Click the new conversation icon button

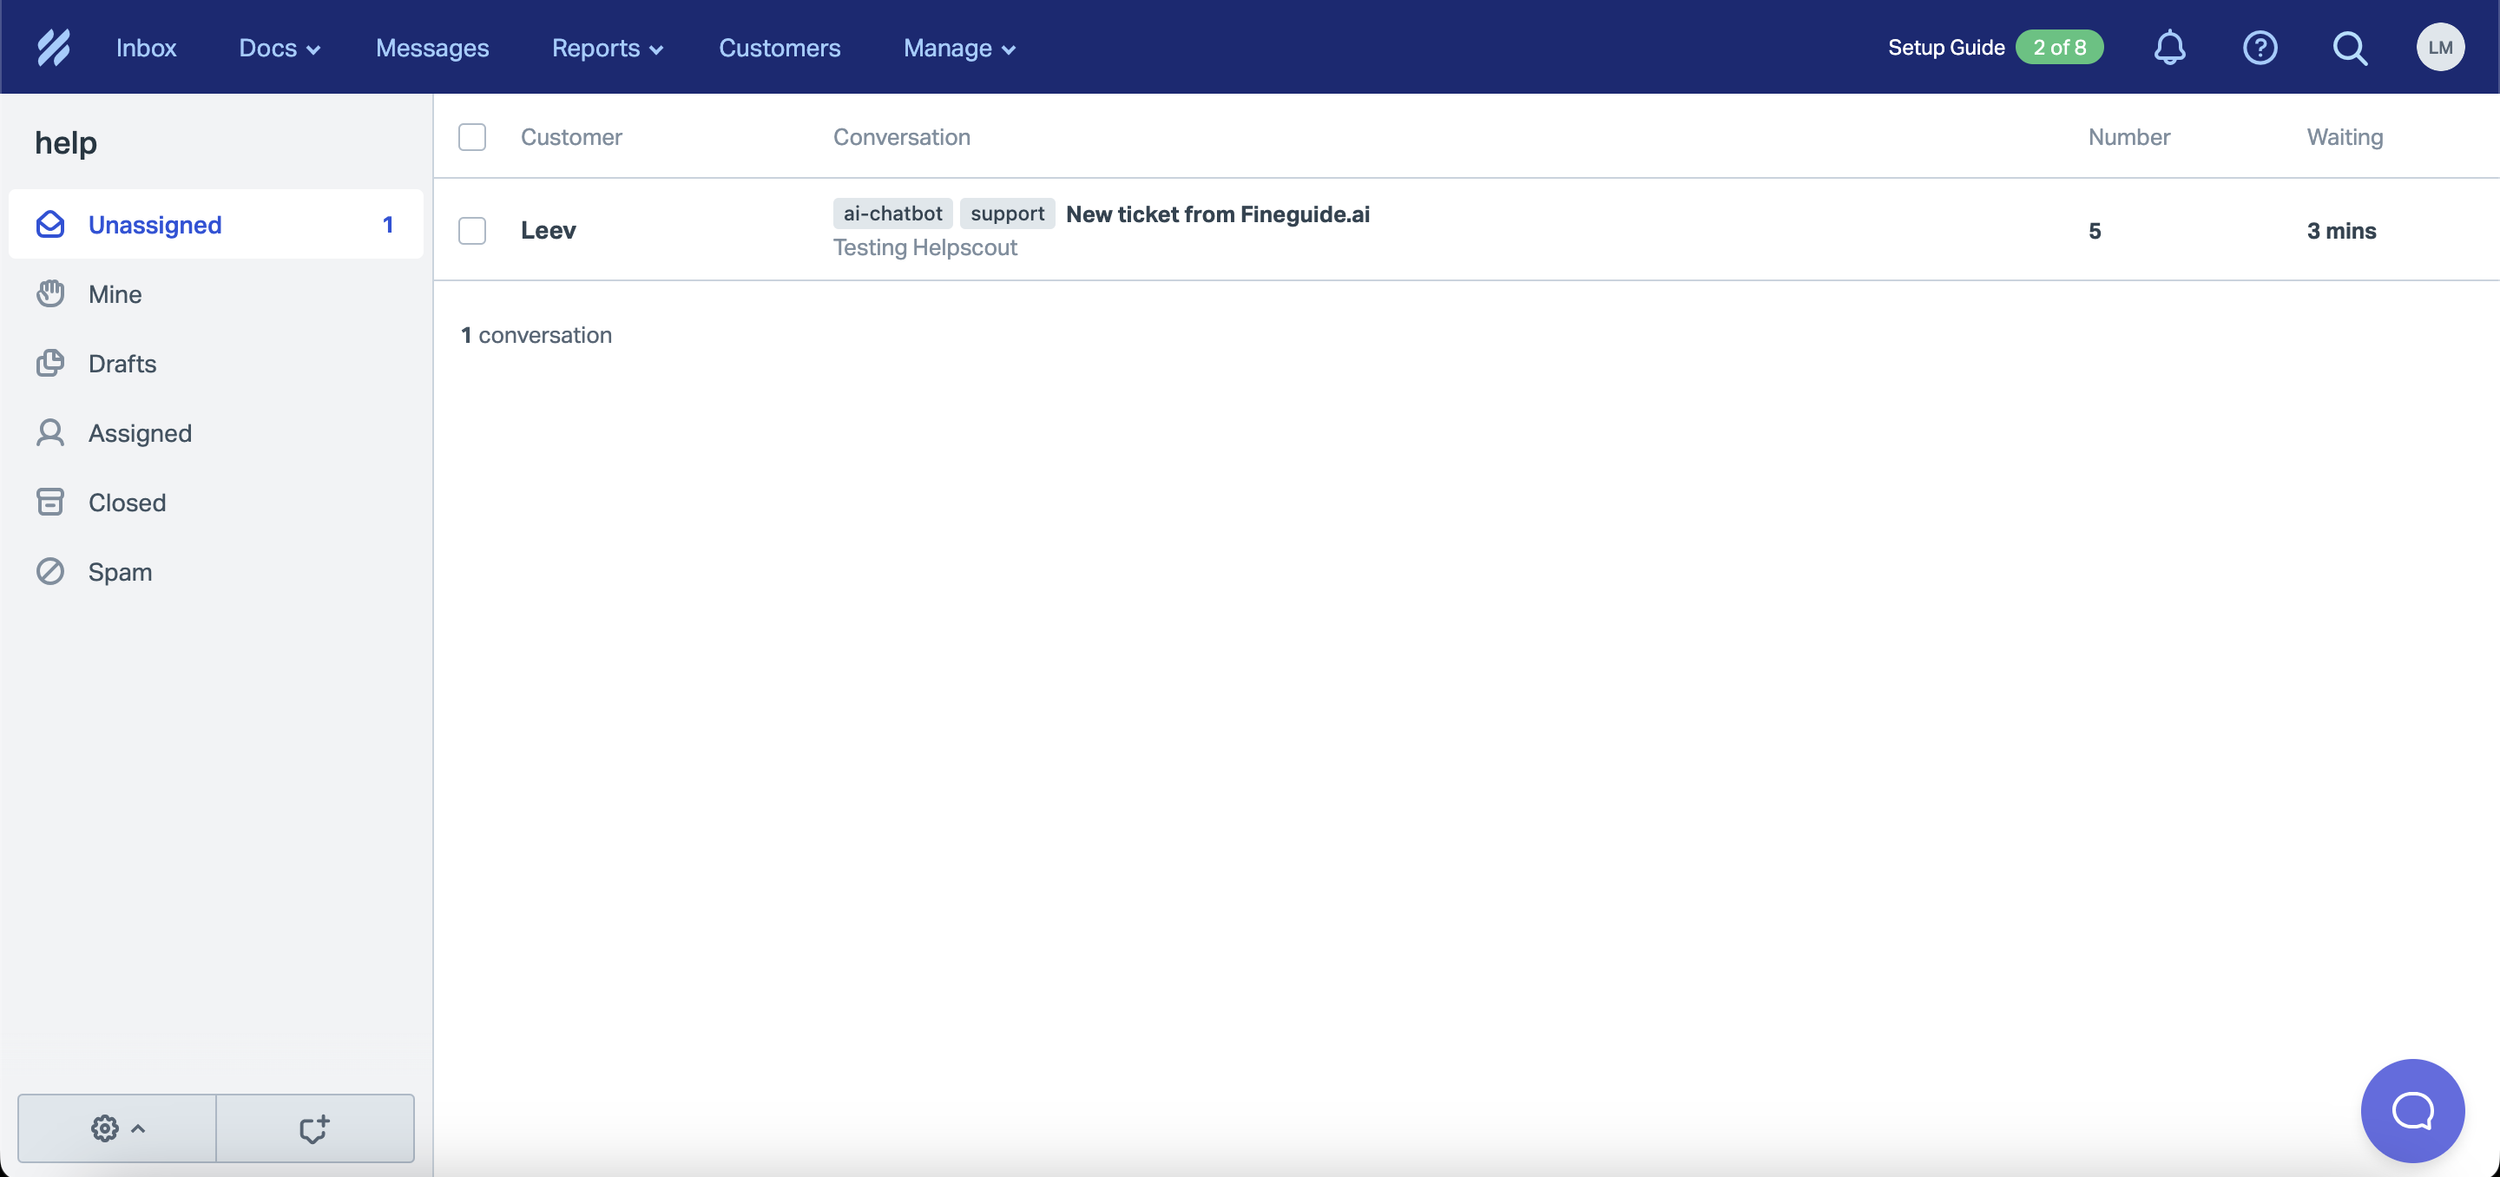(x=314, y=1128)
